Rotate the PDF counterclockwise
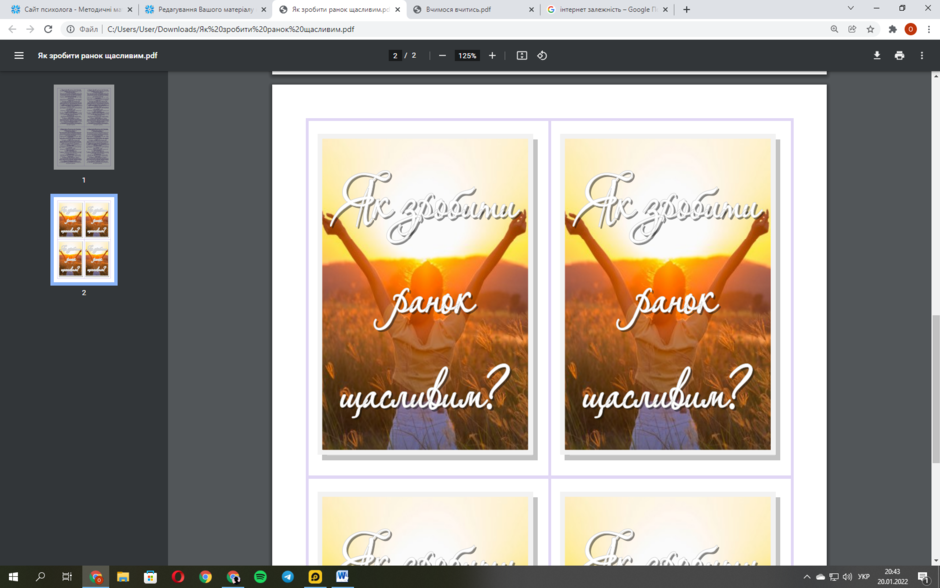The height and width of the screenshot is (588, 940). click(x=542, y=56)
